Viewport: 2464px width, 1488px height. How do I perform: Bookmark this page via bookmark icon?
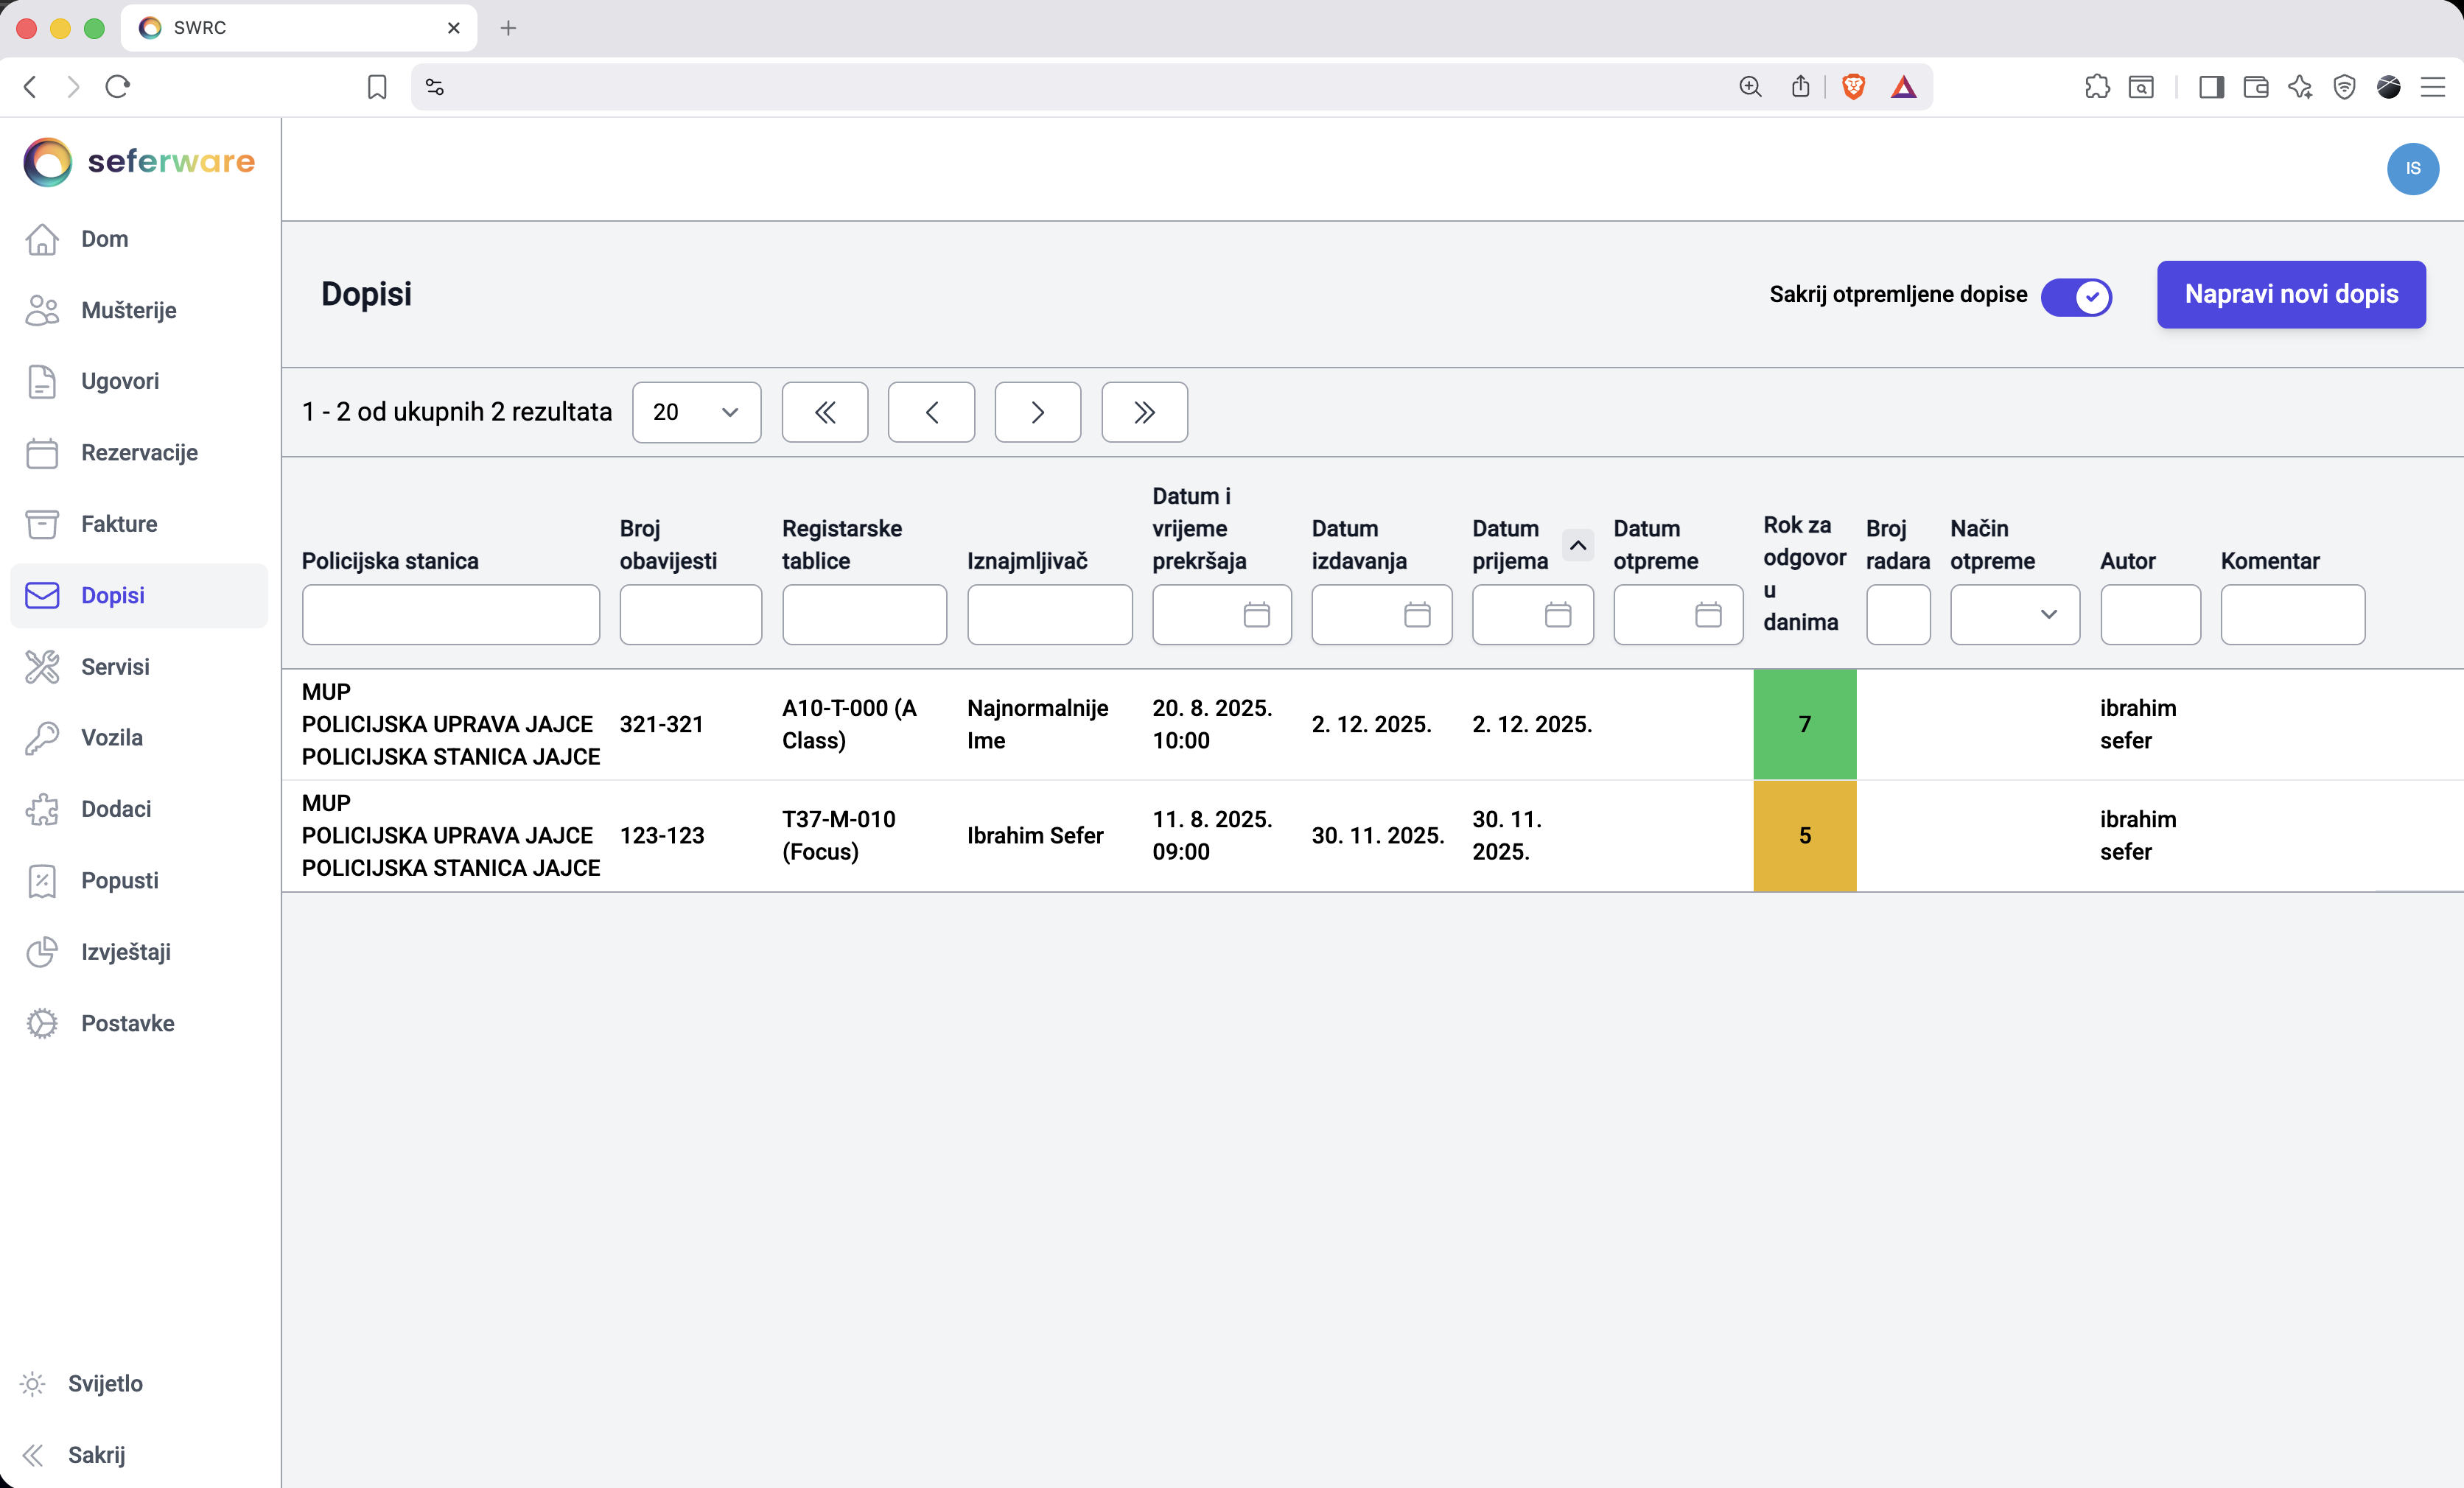pyautogui.click(x=377, y=87)
